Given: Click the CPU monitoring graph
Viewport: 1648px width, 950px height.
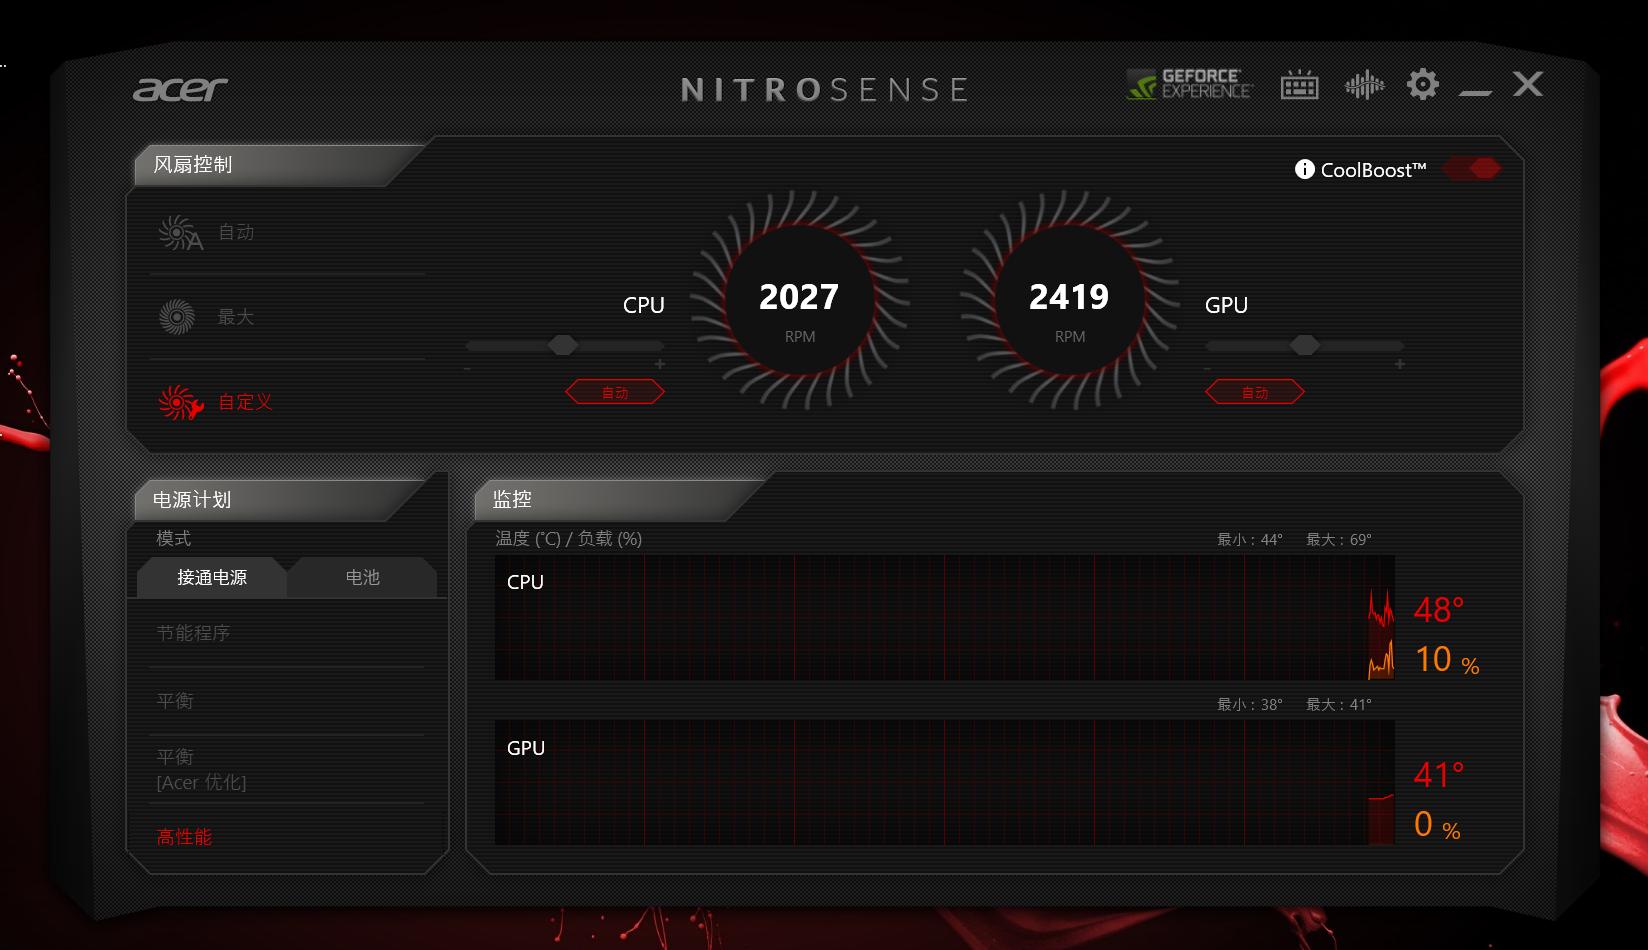Looking at the screenshot, I should point(944,618).
